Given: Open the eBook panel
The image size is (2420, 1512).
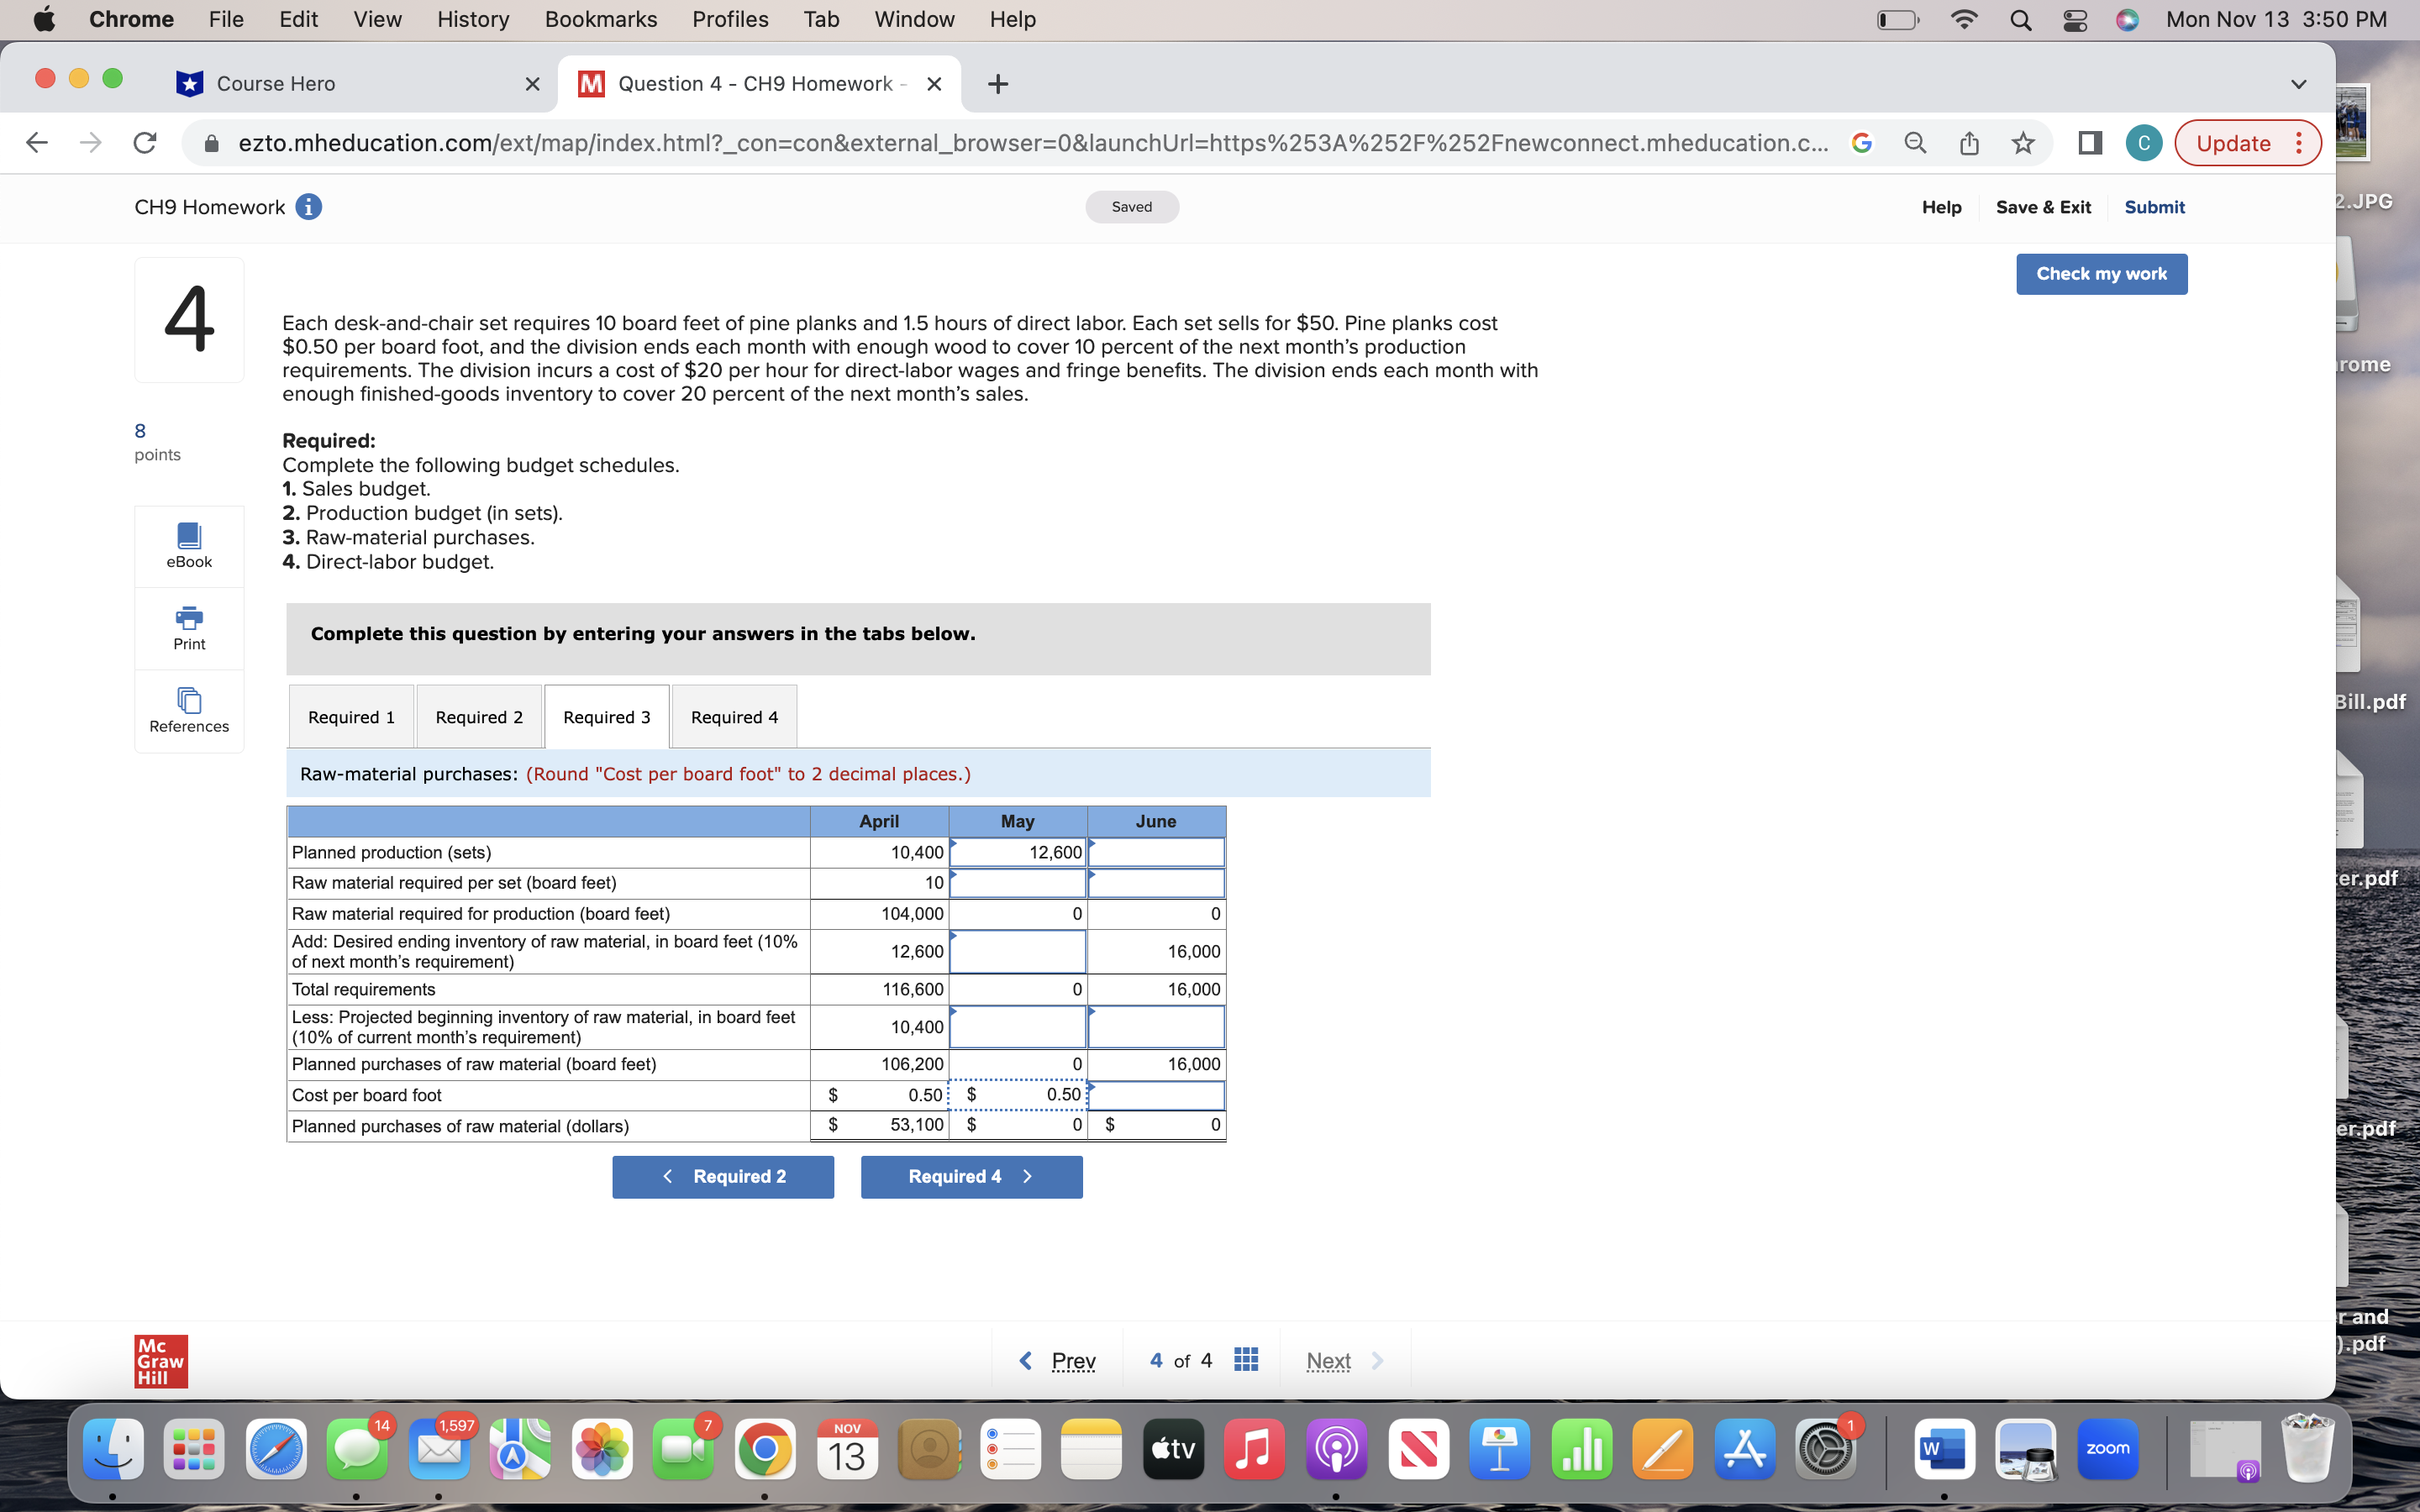Looking at the screenshot, I should pyautogui.click(x=188, y=545).
